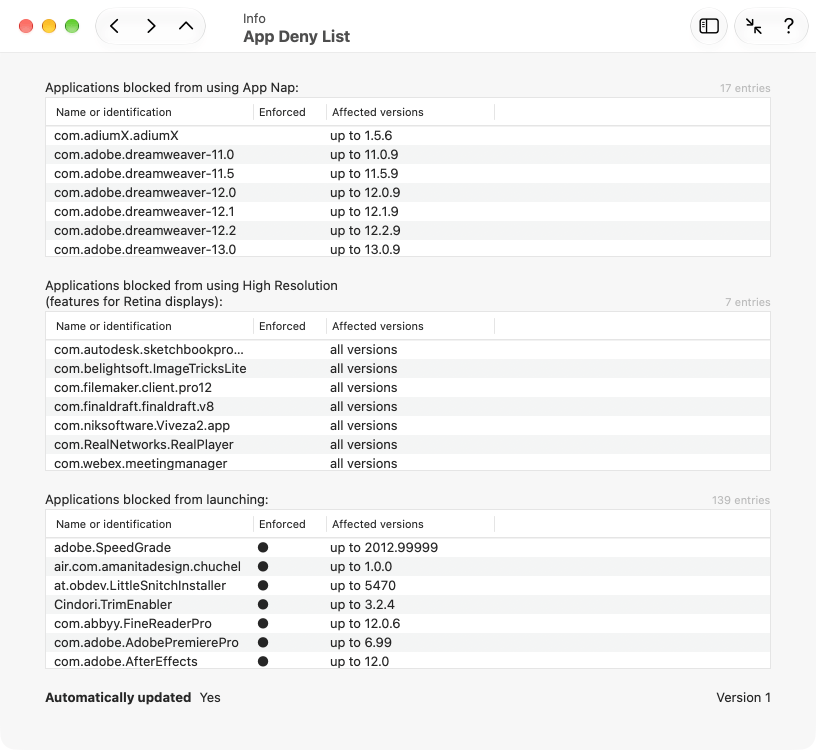Select com.filemaker.client.pro12 row
This screenshot has width=816, height=750.
pyautogui.click(x=408, y=388)
